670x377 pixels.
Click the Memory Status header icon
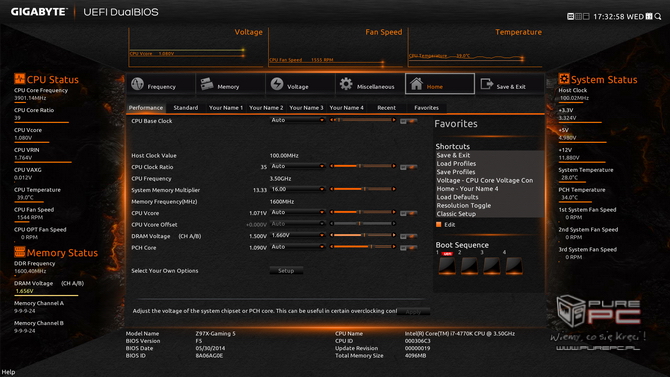click(x=20, y=252)
